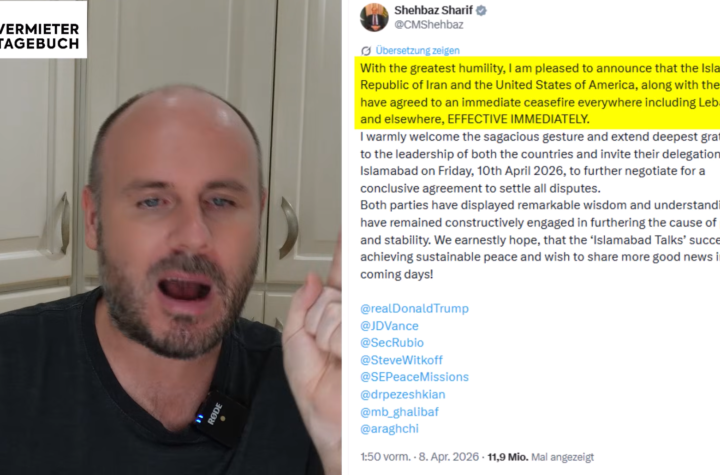
Task: Click the 8. Apr. 2026 post date
Action: [449, 457]
